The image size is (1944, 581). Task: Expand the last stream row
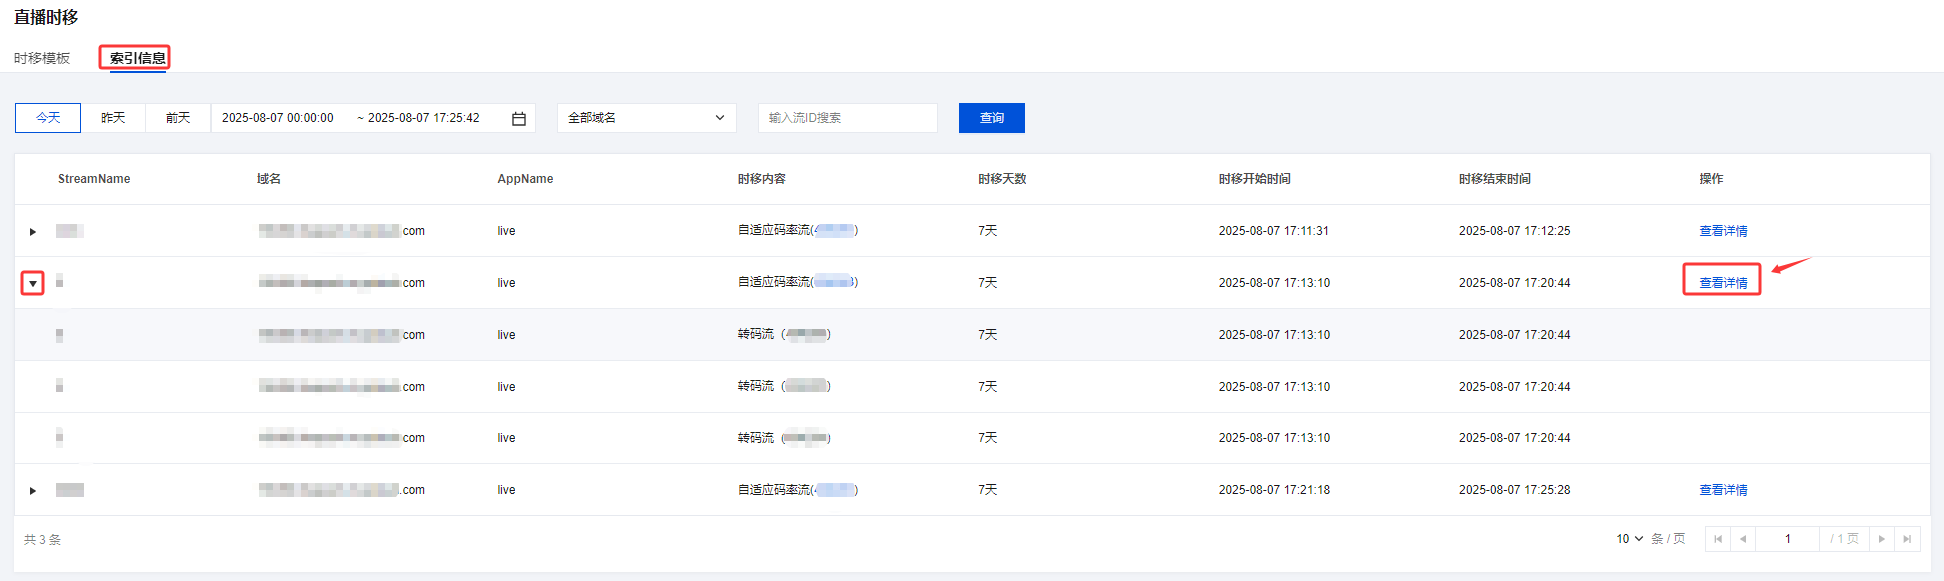(33, 491)
